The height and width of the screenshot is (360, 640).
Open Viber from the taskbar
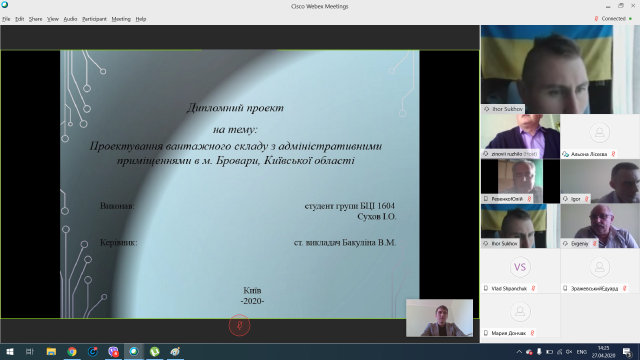(x=113, y=351)
